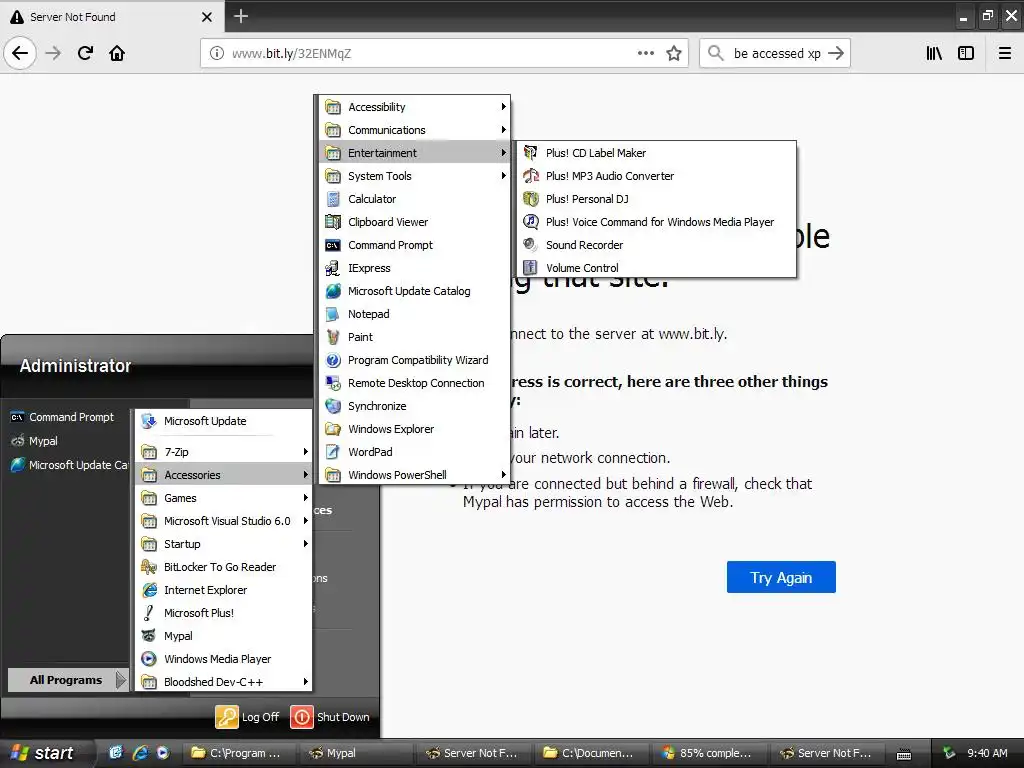Open the hamburger application menu

click(1005, 53)
